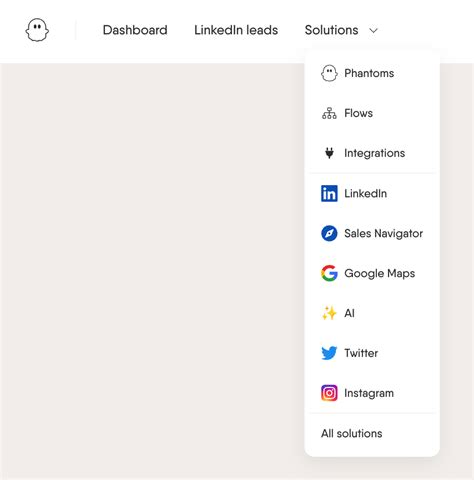This screenshot has width=474, height=480.
Task: Click the LinkedIn logo icon
Action: pos(329,193)
